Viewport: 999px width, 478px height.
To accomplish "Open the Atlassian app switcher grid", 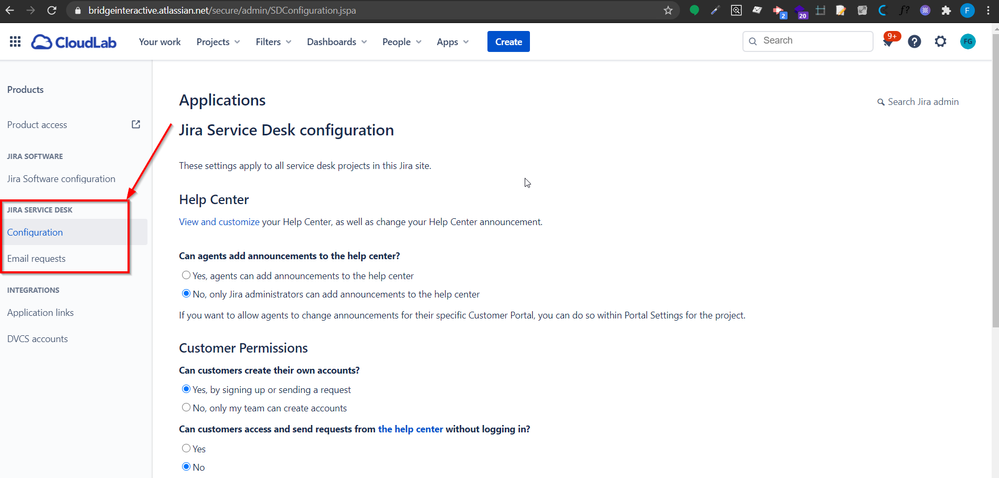I will click(15, 42).
